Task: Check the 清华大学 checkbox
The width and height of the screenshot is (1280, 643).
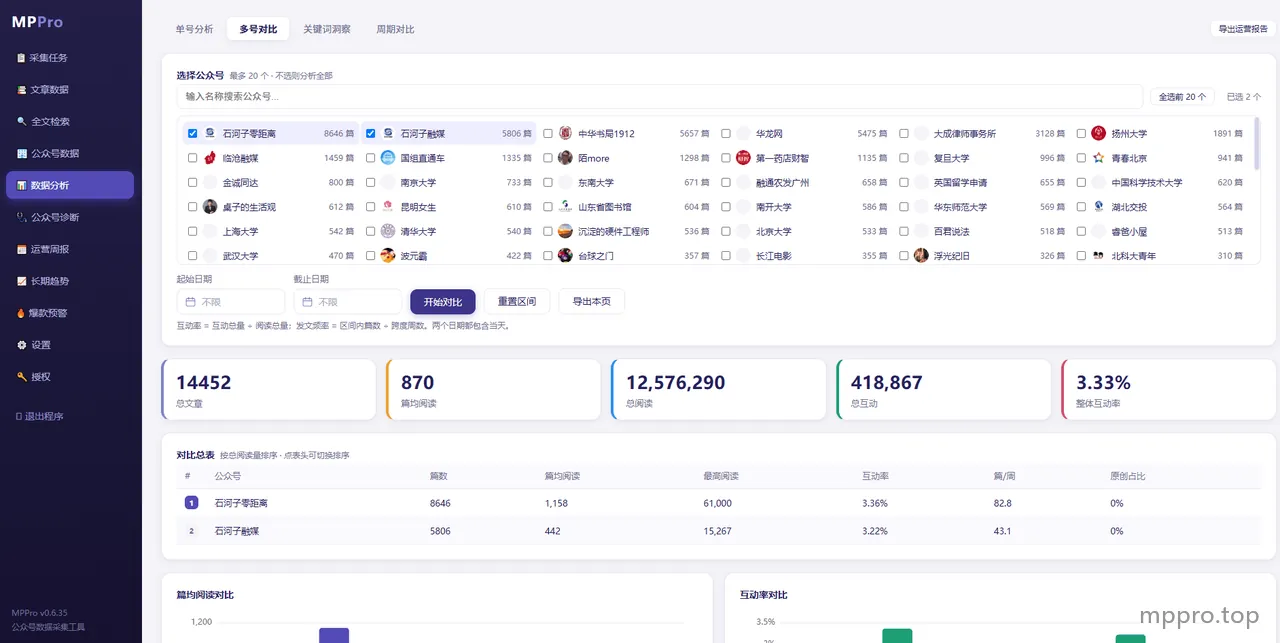Action: pyautogui.click(x=370, y=231)
